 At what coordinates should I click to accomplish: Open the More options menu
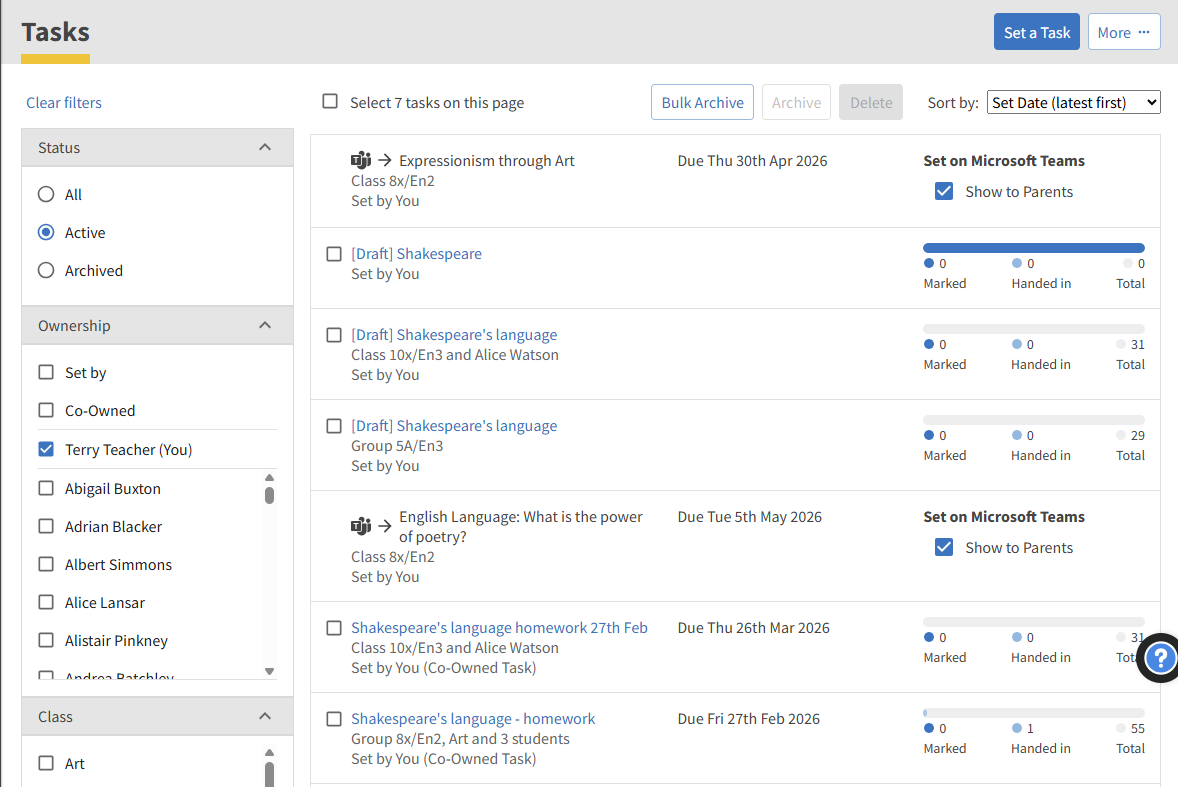[1124, 32]
